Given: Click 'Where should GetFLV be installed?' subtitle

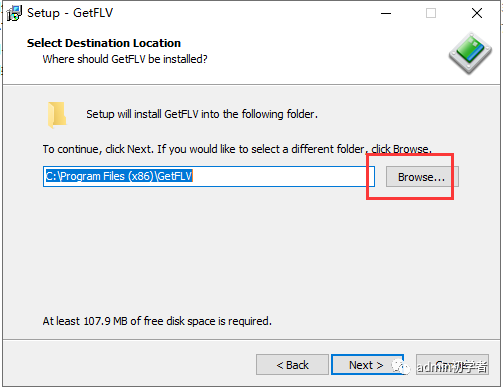Looking at the screenshot, I should (x=125, y=59).
